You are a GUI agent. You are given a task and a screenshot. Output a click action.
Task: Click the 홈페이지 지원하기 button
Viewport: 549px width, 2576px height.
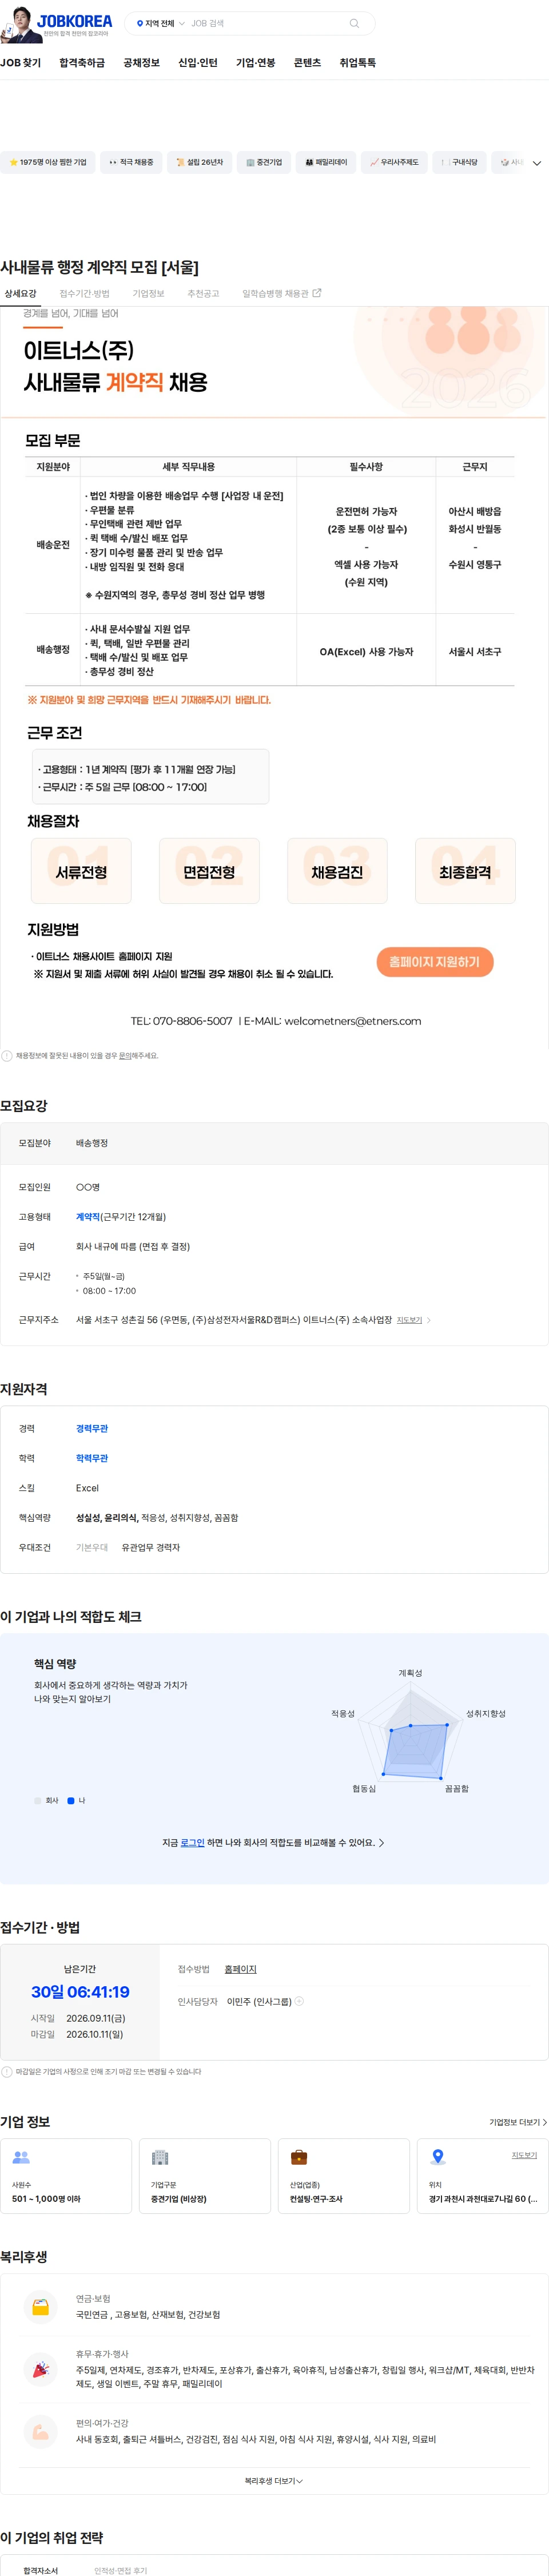[435, 962]
